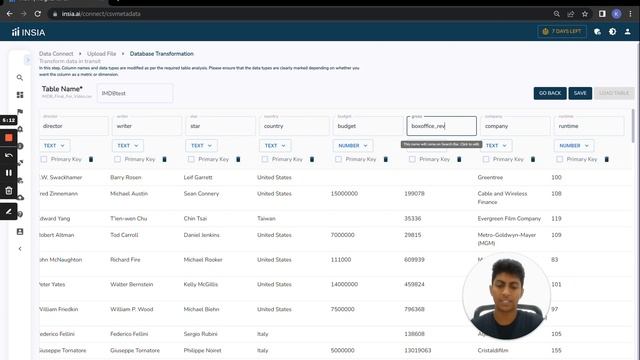Delete the star column trash icon

coord(238,159)
